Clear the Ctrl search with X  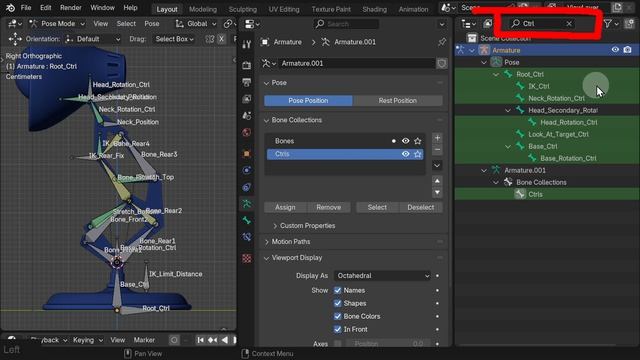(x=569, y=24)
